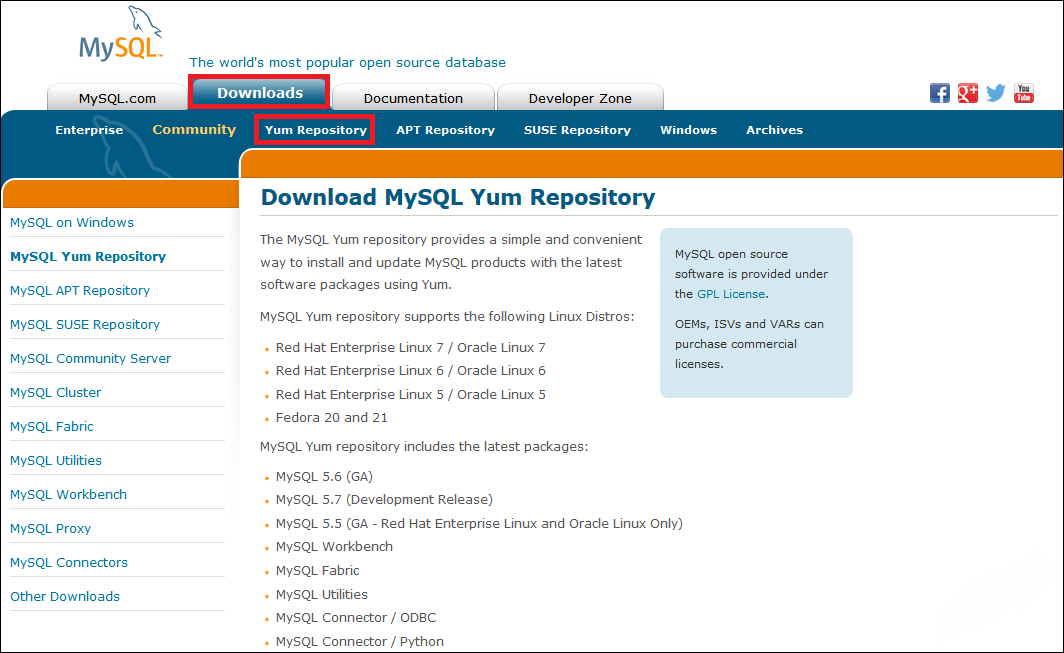Image resolution: width=1064 pixels, height=653 pixels.
Task: Click the MySQL dolphin logo
Action: [x=121, y=34]
